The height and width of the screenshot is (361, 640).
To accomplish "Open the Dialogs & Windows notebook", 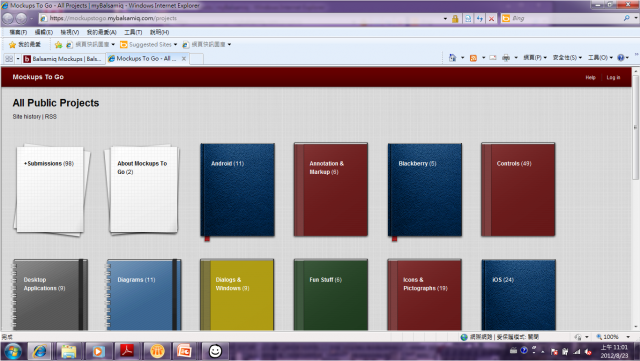I will pos(237,294).
